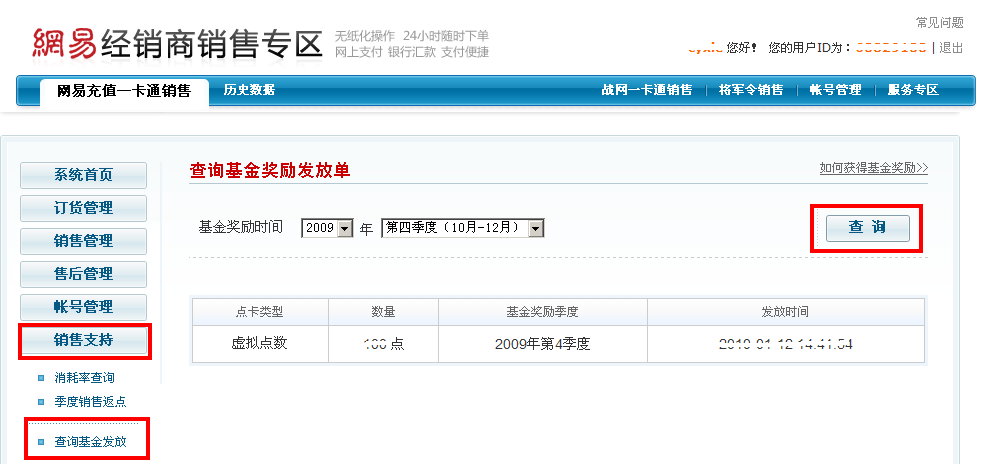Click the 基金奖励季度 column header
The width and height of the screenshot is (988, 464).
coord(543,311)
